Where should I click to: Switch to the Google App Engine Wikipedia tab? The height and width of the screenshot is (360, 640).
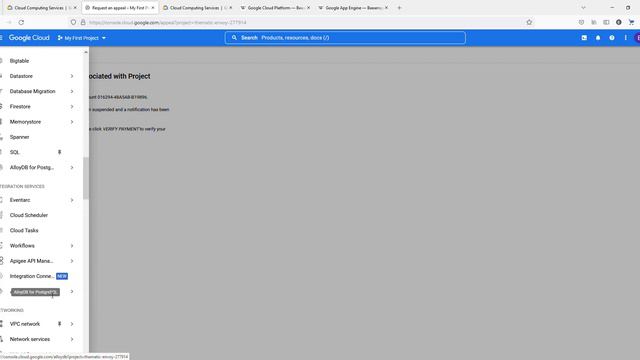pos(353,8)
